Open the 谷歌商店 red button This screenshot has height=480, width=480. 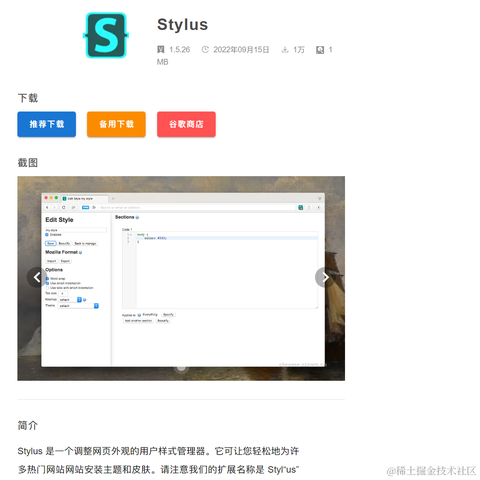pyautogui.click(x=186, y=124)
